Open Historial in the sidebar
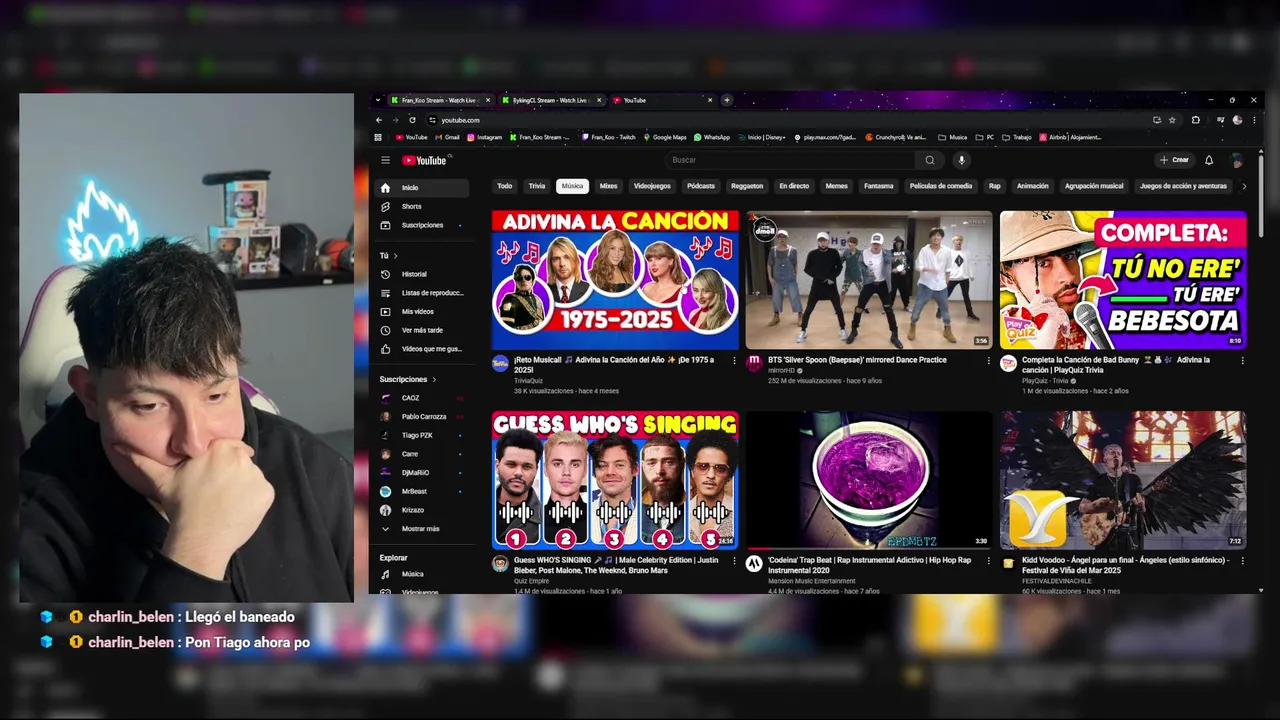Image resolution: width=1280 pixels, height=720 pixels. (423, 274)
